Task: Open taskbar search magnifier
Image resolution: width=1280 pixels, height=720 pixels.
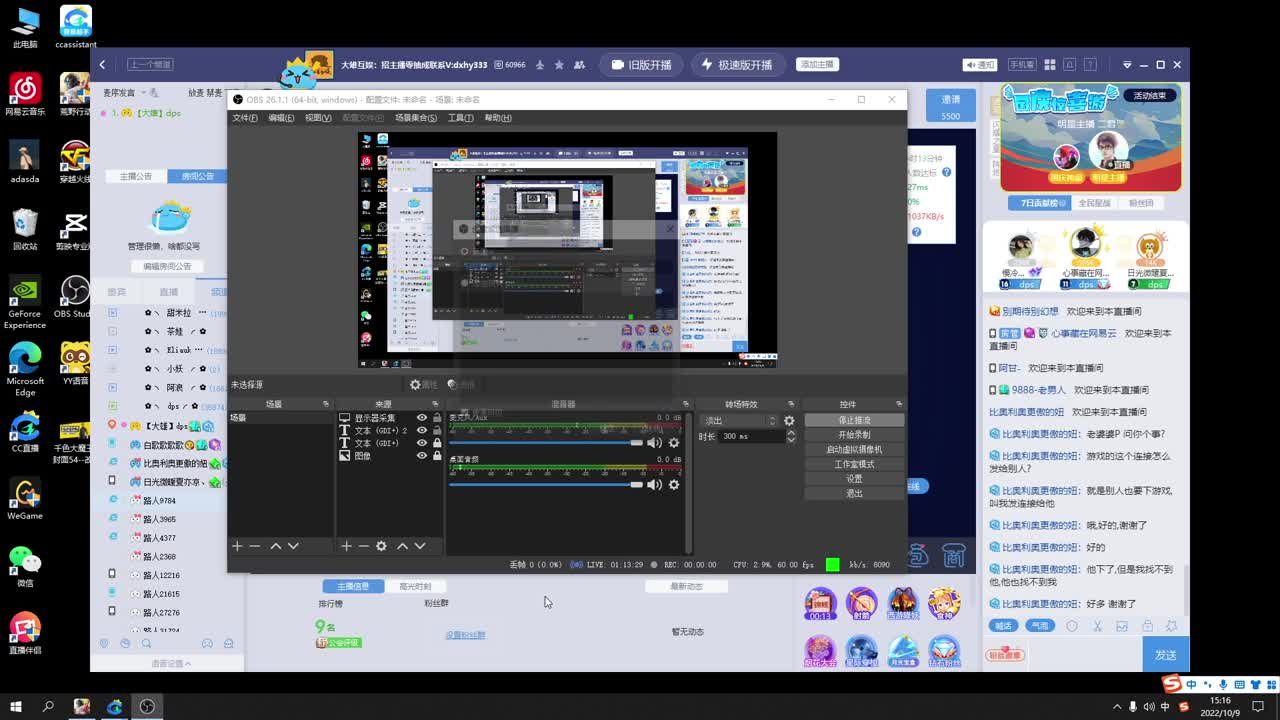Action: click(48, 706)
